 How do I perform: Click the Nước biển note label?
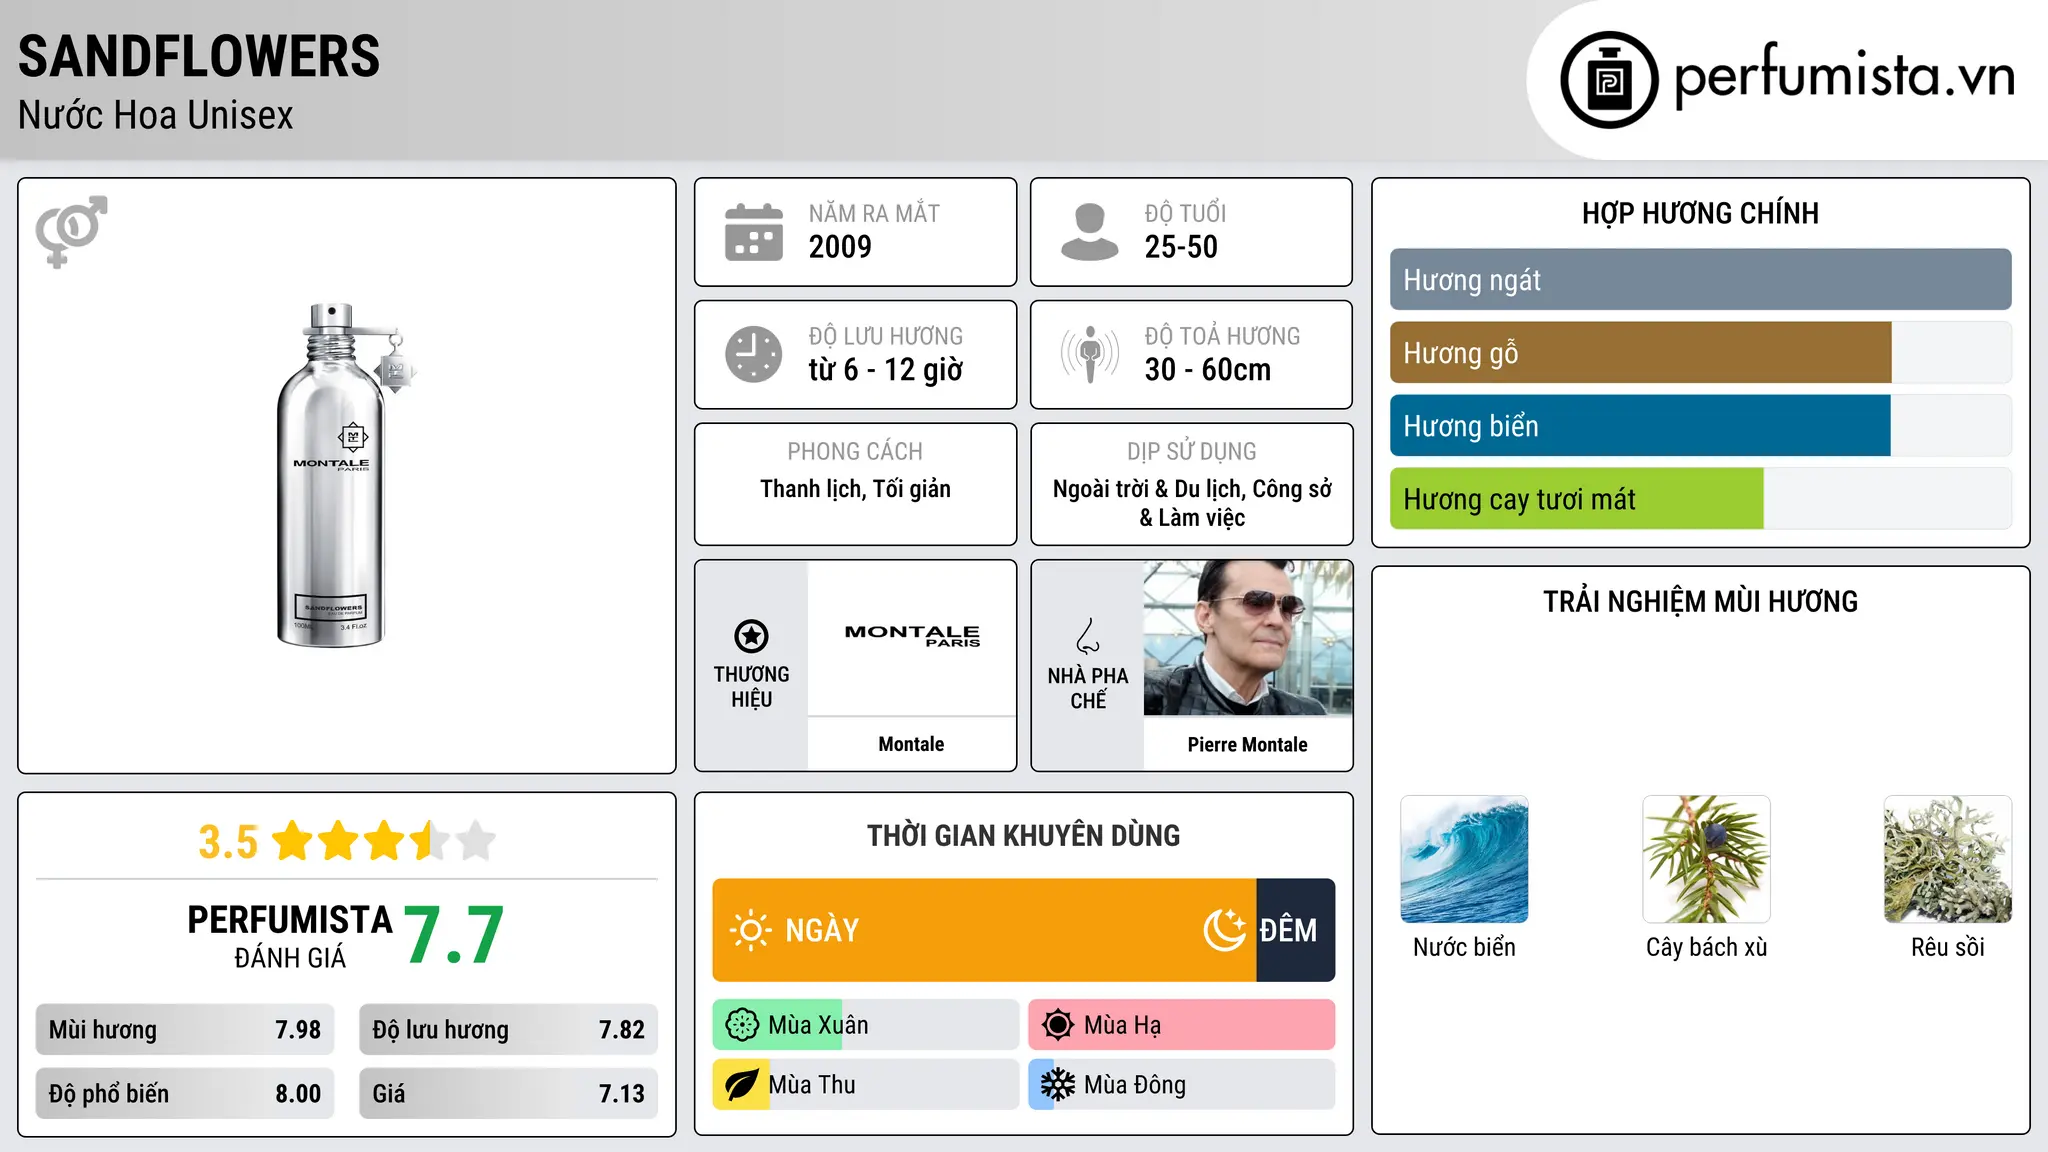[x=1464, y=947]
